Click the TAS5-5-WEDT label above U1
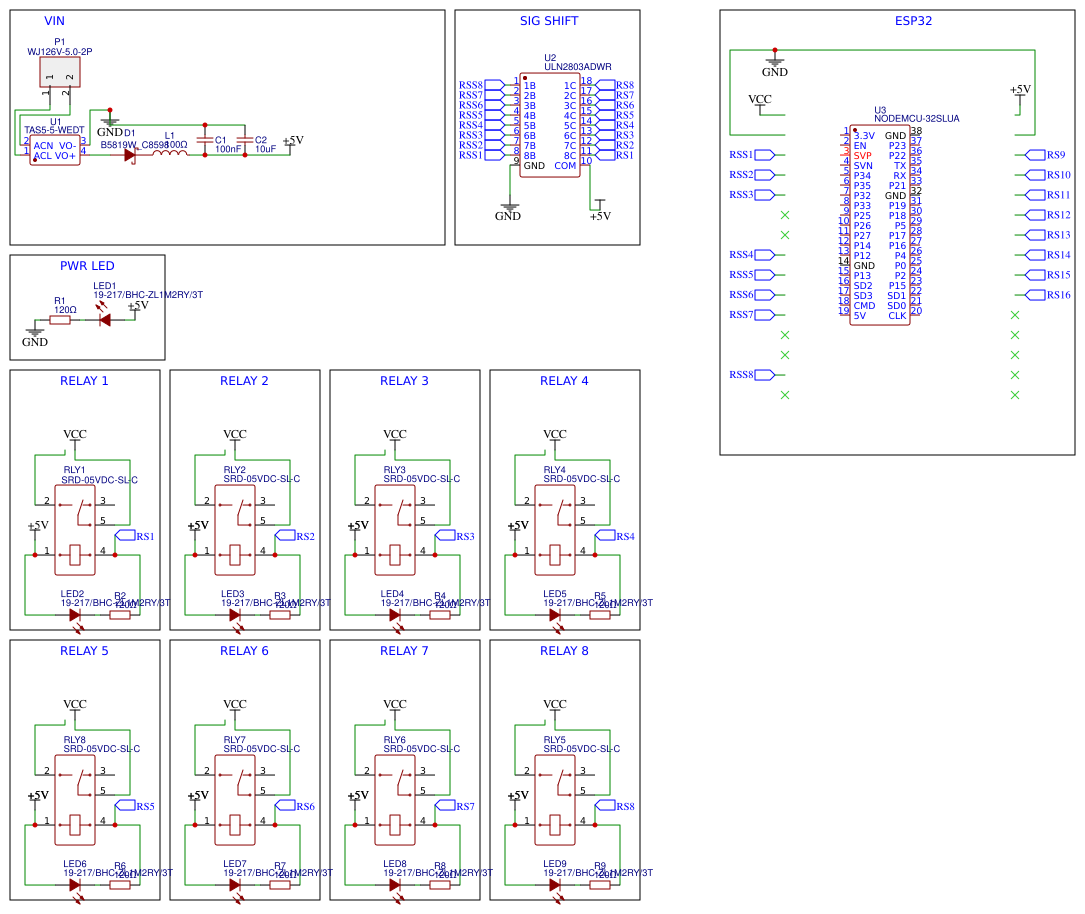 55,130
